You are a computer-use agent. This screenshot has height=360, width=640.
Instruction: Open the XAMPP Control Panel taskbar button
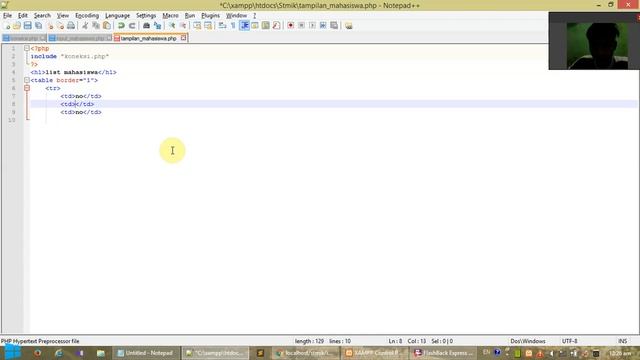[x=376, y=353]
